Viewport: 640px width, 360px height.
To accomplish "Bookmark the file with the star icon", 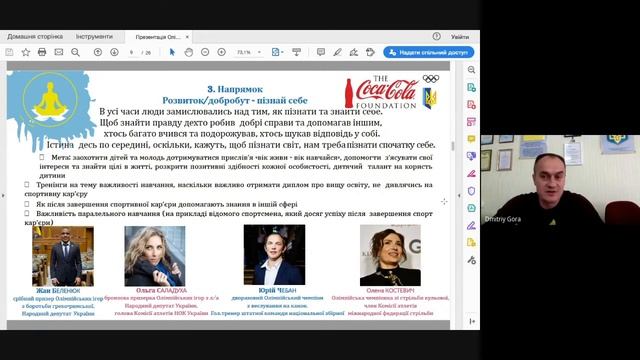I will coord(26,52).
